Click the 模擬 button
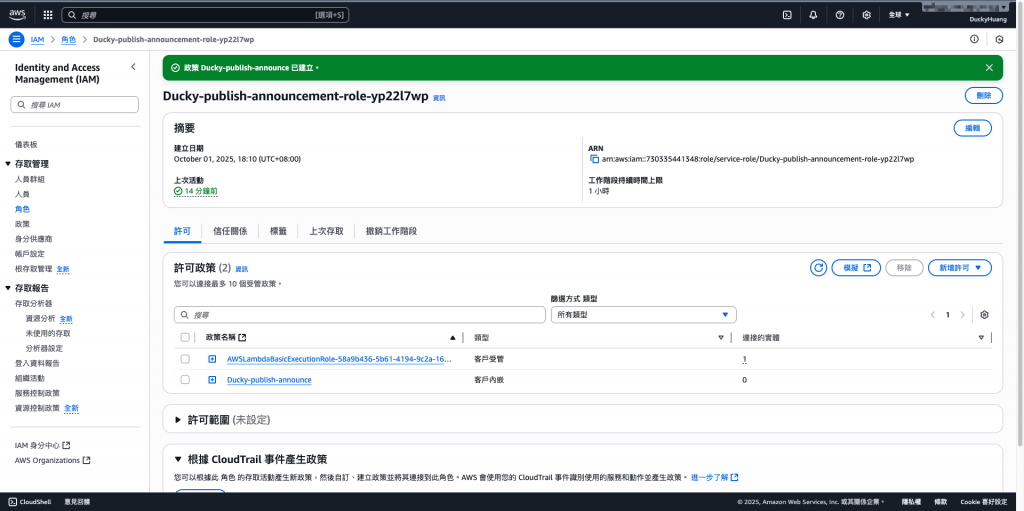The width and height of the screenshot is (1024, 511). click(856, 268)
